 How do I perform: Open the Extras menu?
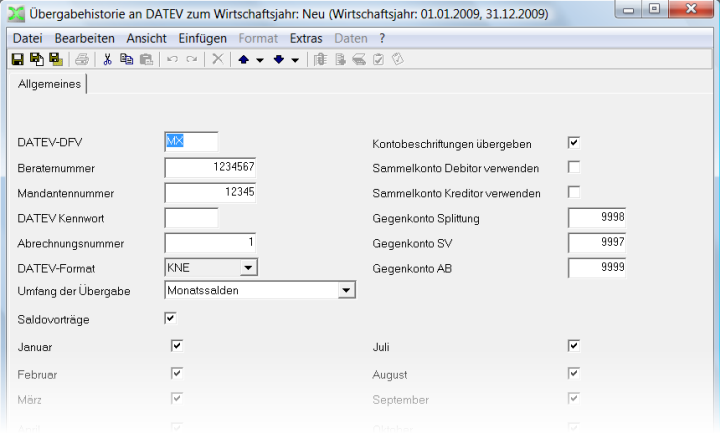click(306, 38)
